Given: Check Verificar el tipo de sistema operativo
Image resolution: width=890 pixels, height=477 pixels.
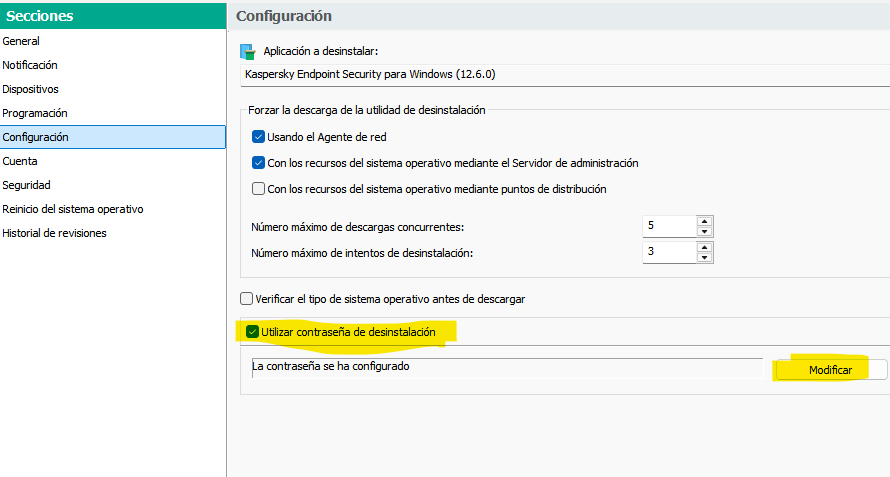Looking at the screenshot, I should pyautogui.click(x=246, y=299).
